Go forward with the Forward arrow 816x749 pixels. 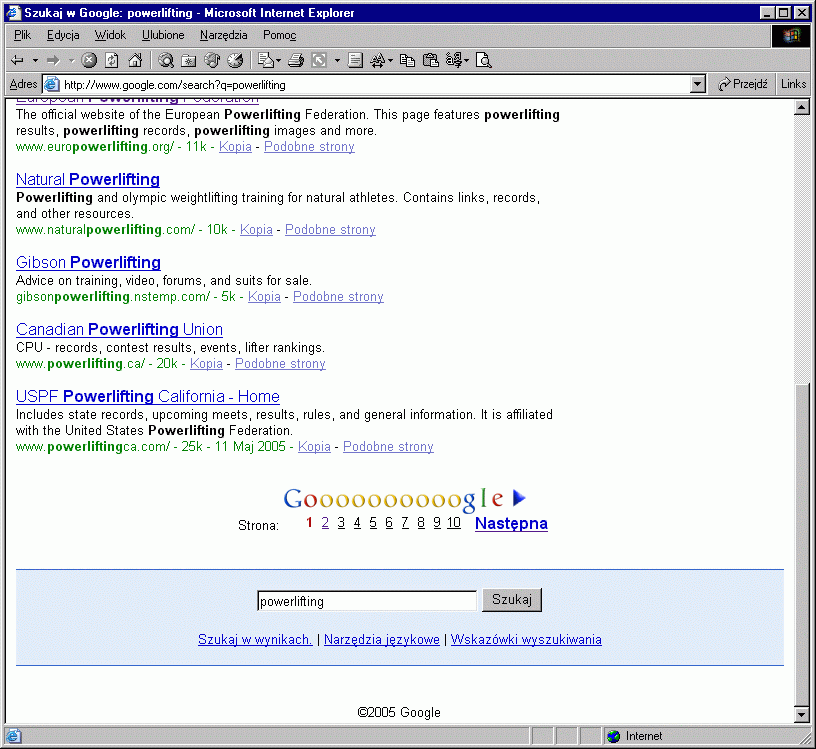tap(53, 60)
